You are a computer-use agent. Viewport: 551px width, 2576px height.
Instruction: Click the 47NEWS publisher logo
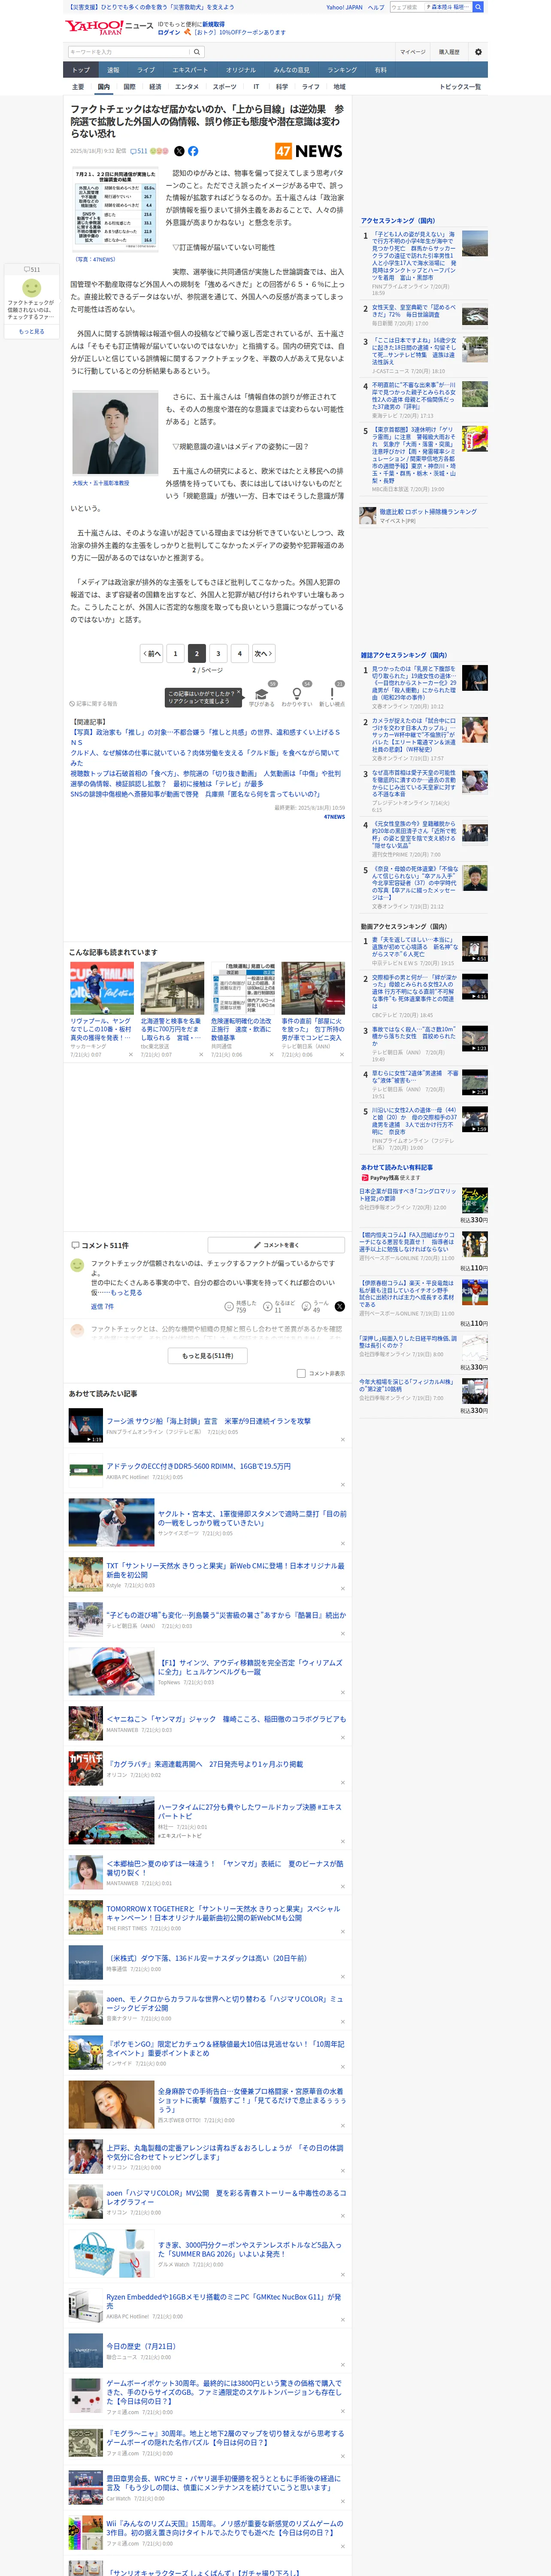pyautogui.click(x=309, y=151)
